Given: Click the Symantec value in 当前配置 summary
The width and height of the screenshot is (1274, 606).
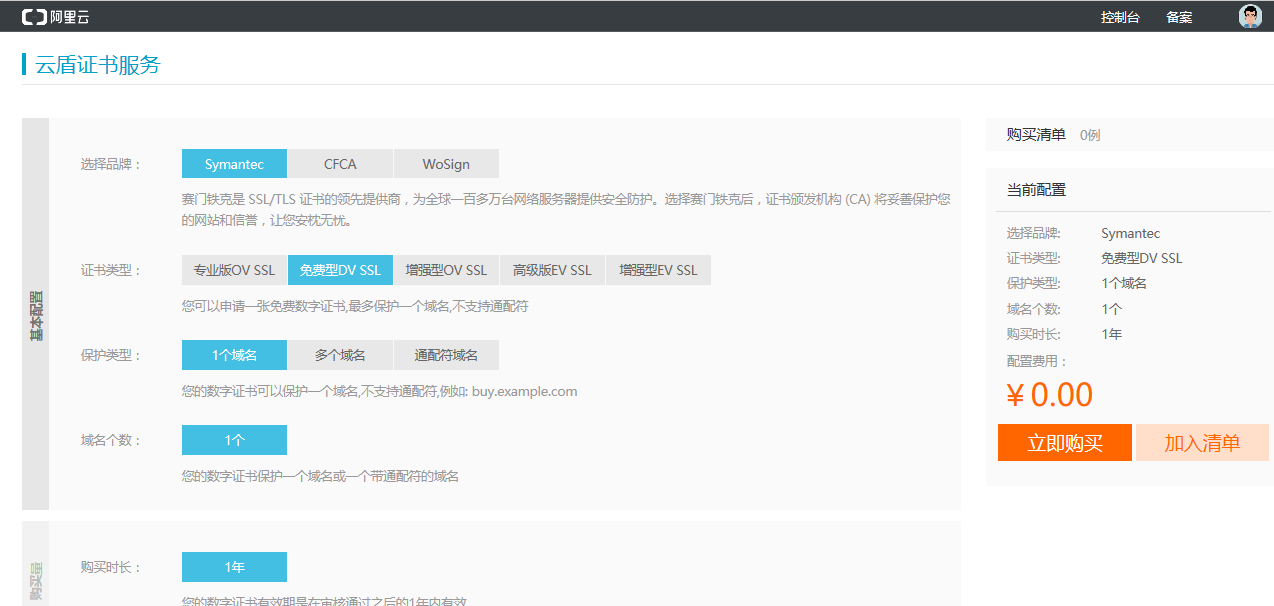Looking at the screenshot, I should click(x=1131, y=233).
